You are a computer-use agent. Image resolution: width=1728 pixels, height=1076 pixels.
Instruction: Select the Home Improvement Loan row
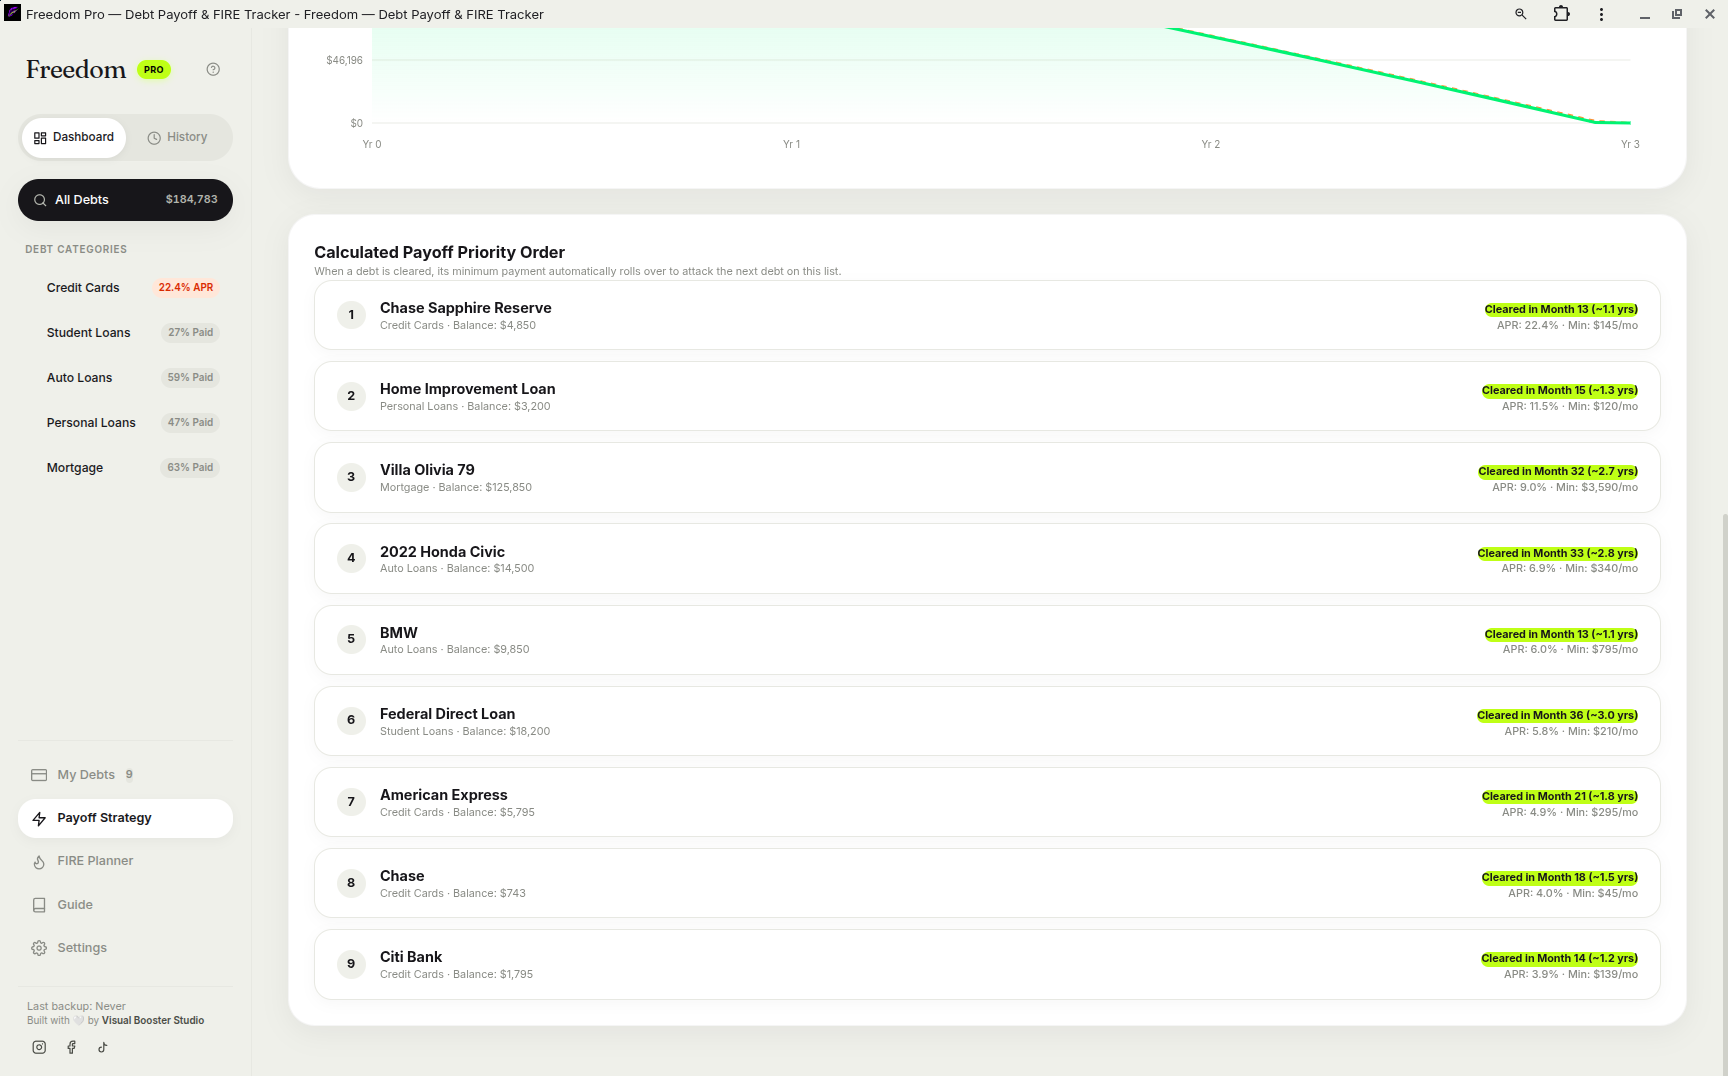click(987, 397)
